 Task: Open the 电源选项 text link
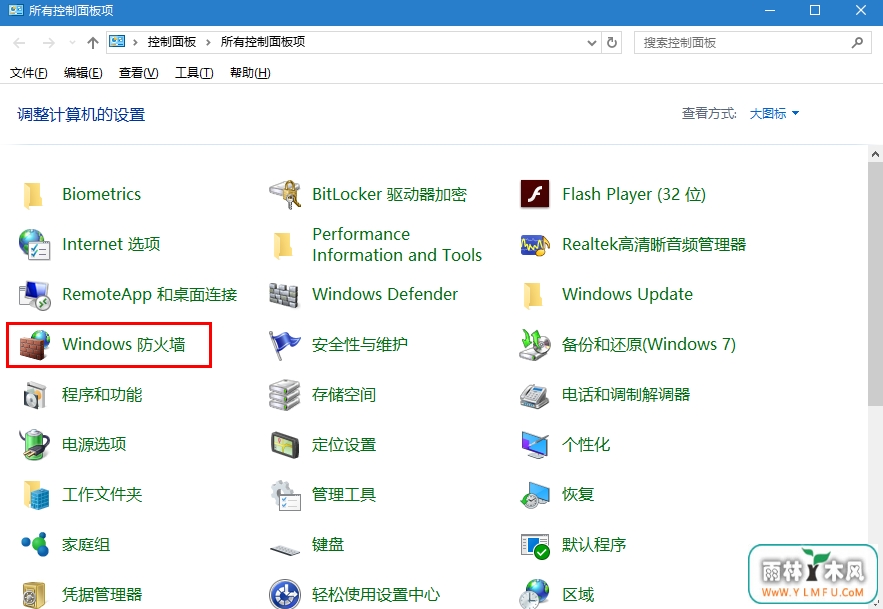coord(94,445)
